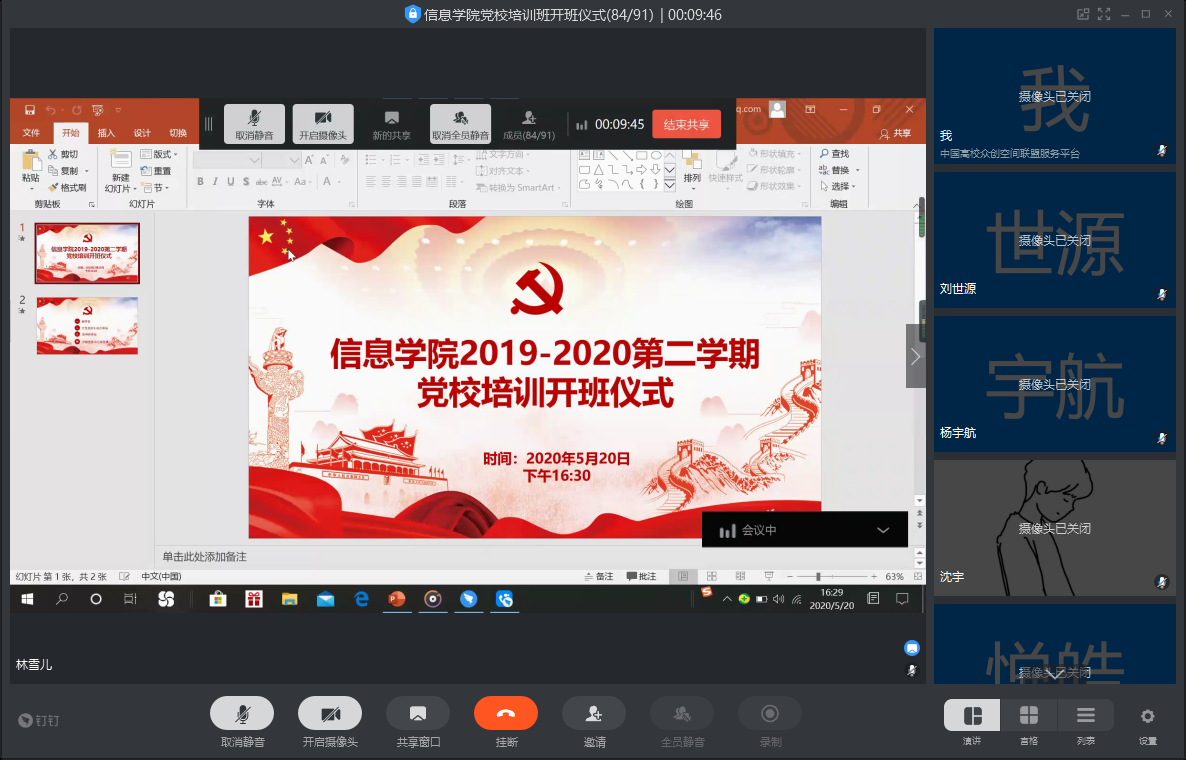Enable the camera with 开启摄像头

(330, 714)
